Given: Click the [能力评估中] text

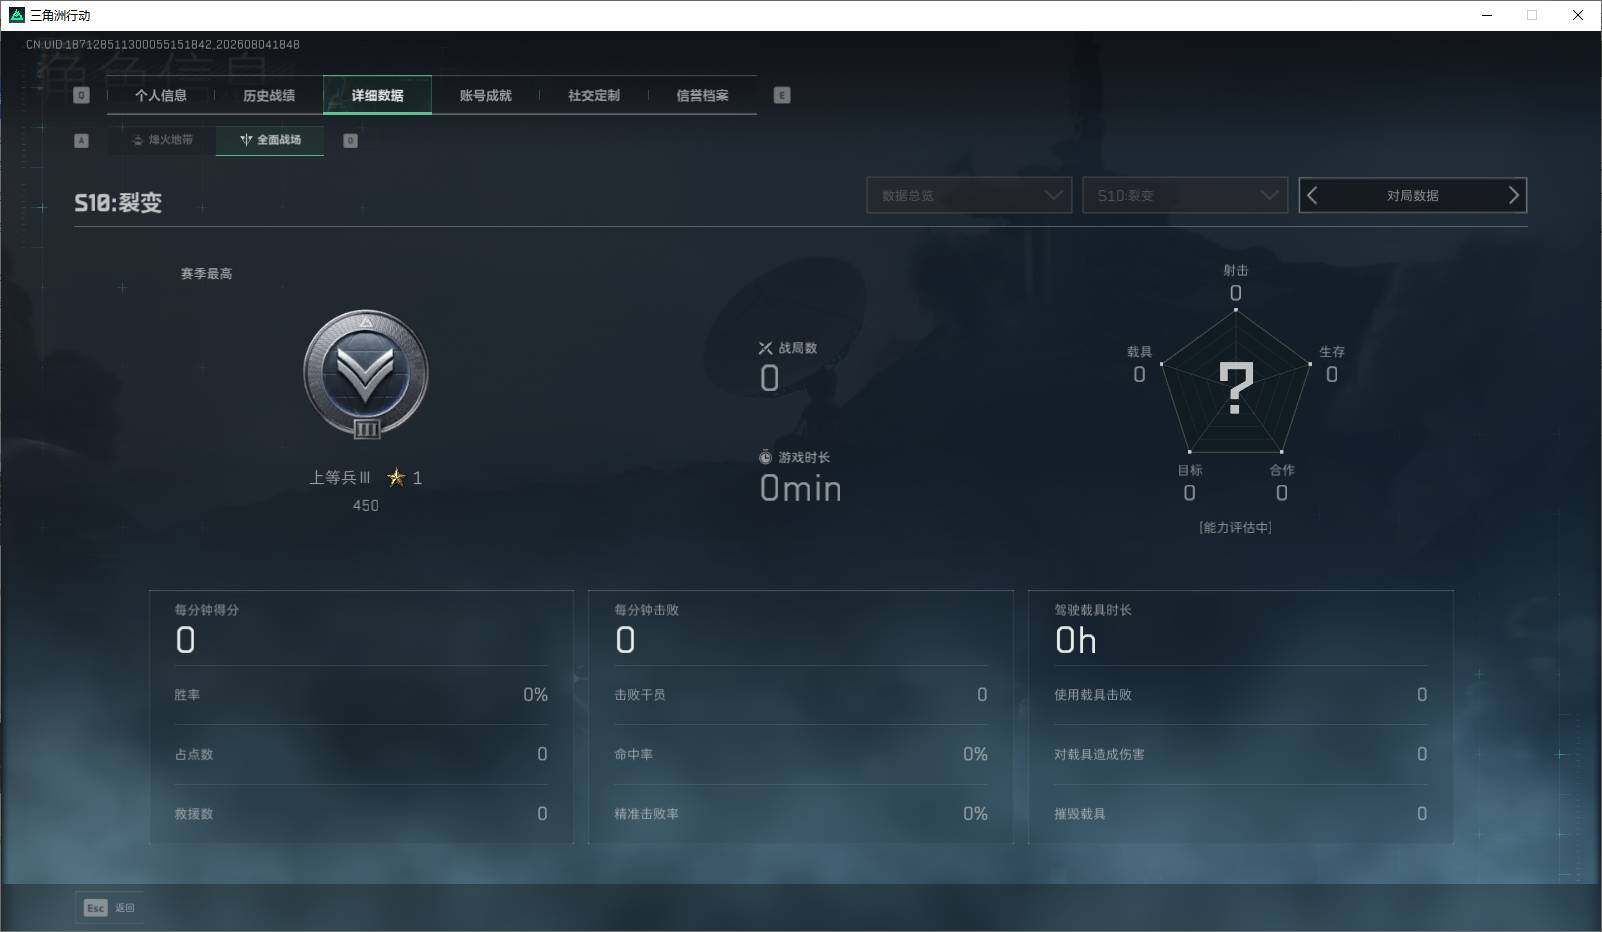Looking at the screenshot, I should pyautogui.click(x=1236, y=527).
